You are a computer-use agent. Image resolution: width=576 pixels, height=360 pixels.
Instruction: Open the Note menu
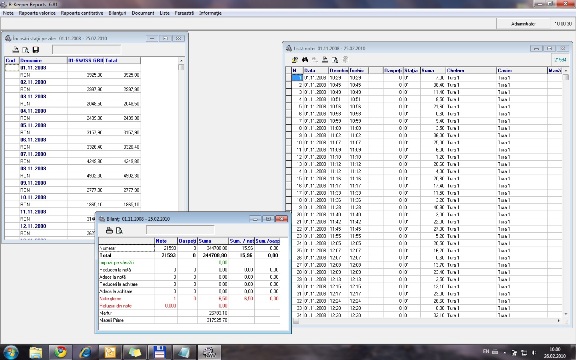tap(8, 13)
